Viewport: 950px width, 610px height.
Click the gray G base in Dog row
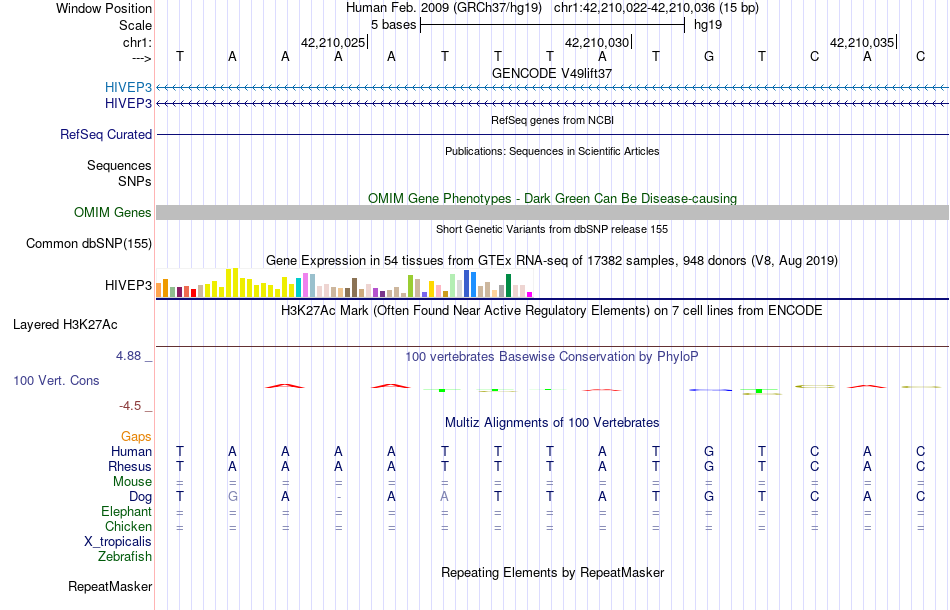[x=233, y=497]
